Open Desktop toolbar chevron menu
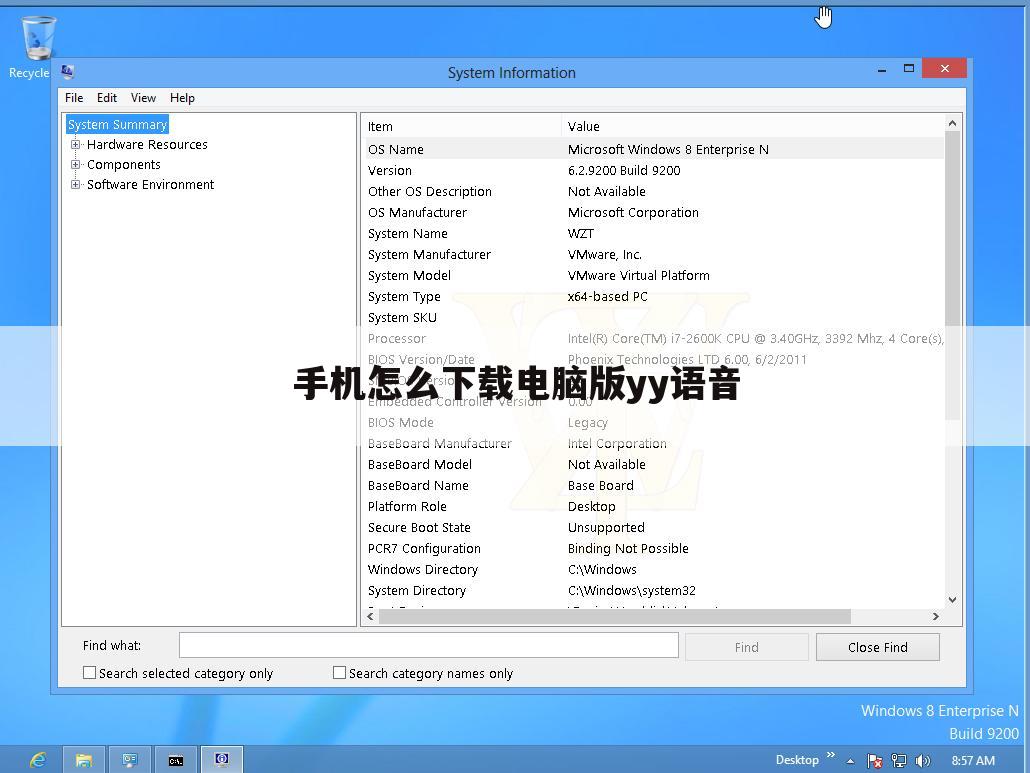The height and width of the screenshot is (773, 1030). tap(831, 755)
